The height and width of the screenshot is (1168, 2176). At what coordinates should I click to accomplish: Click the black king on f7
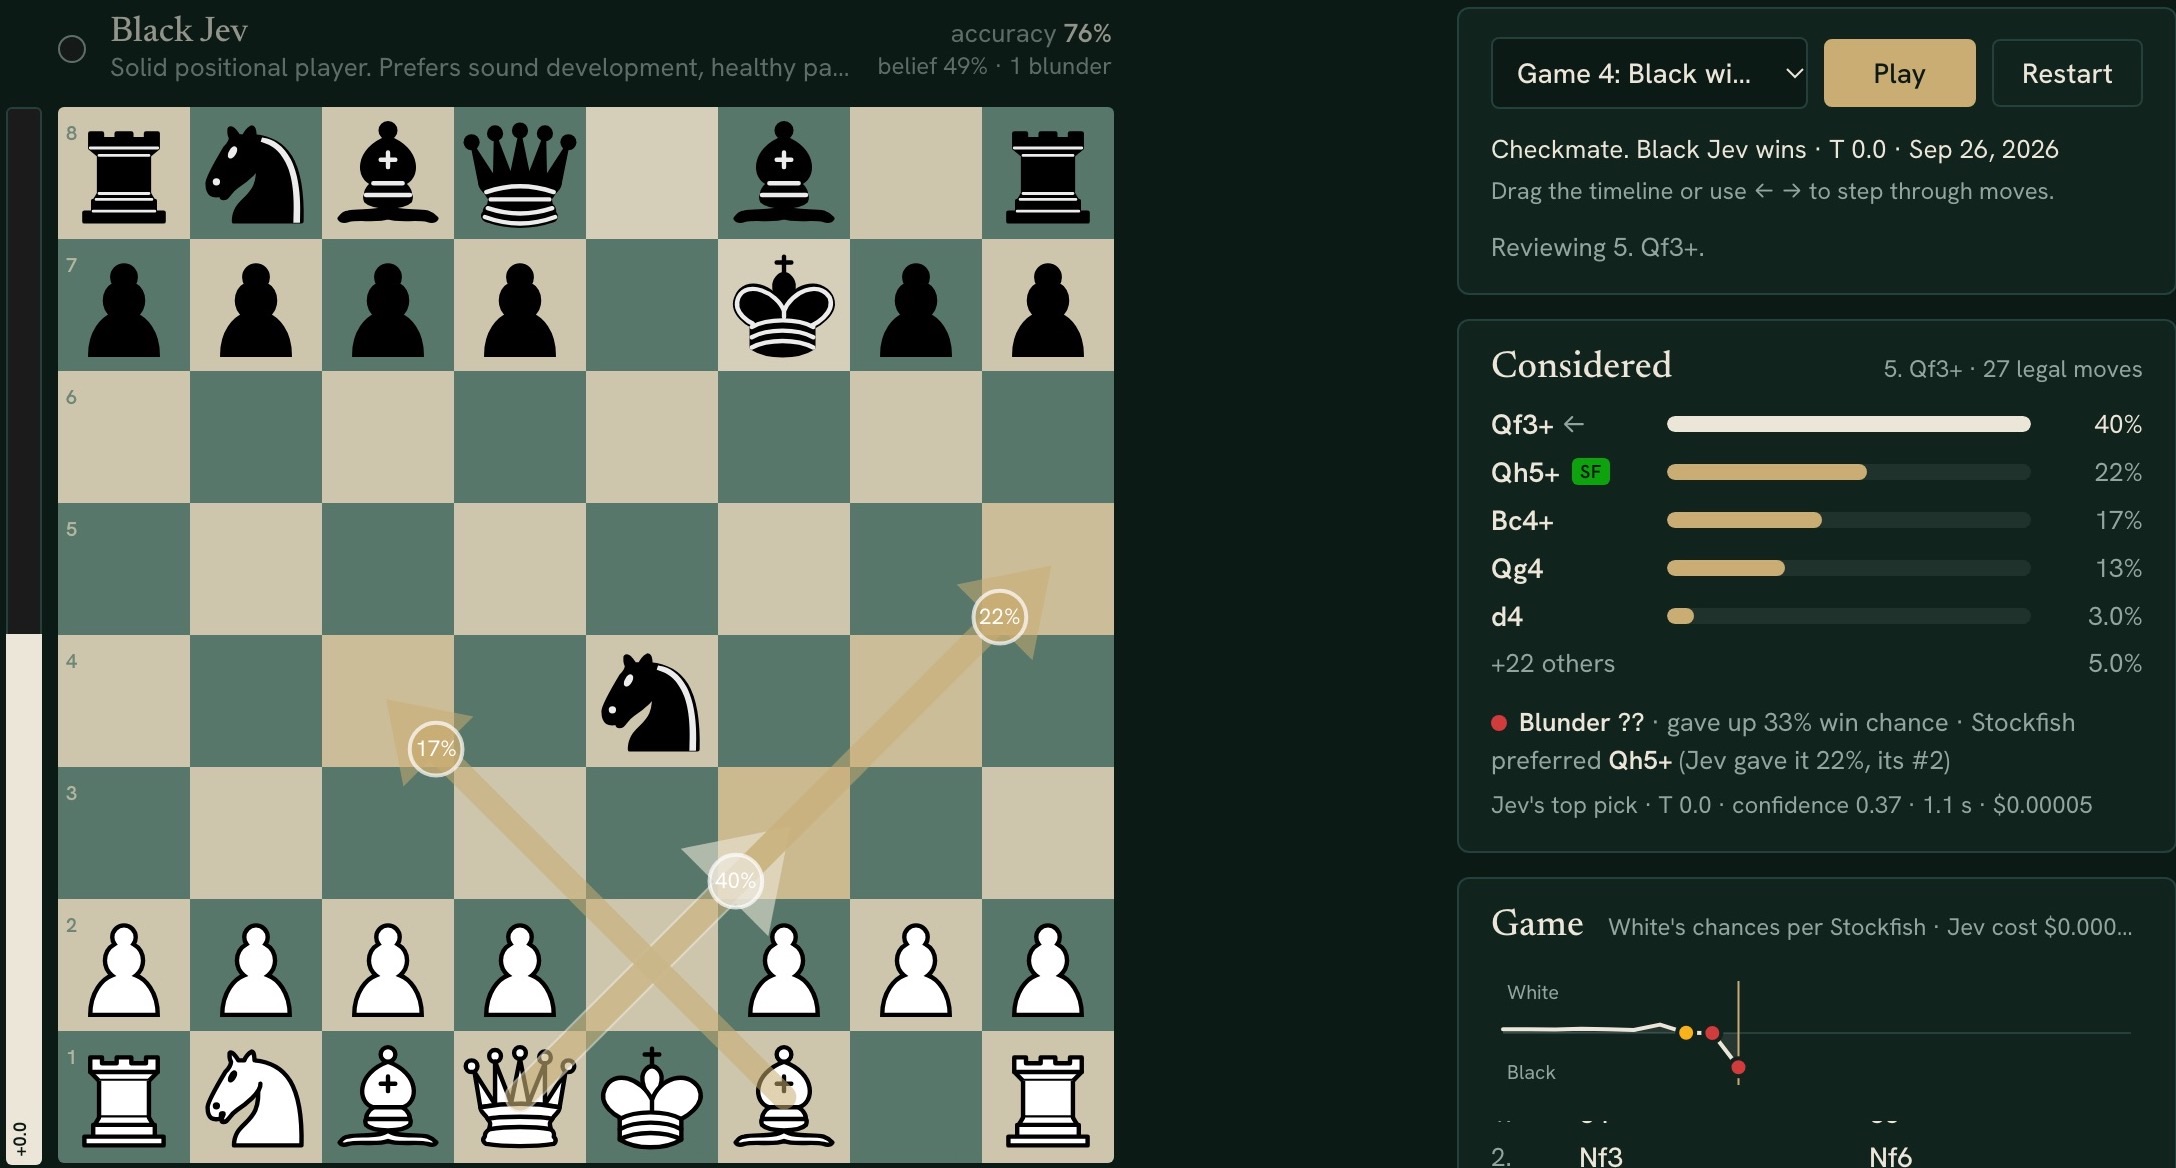[x=783, y=305]
